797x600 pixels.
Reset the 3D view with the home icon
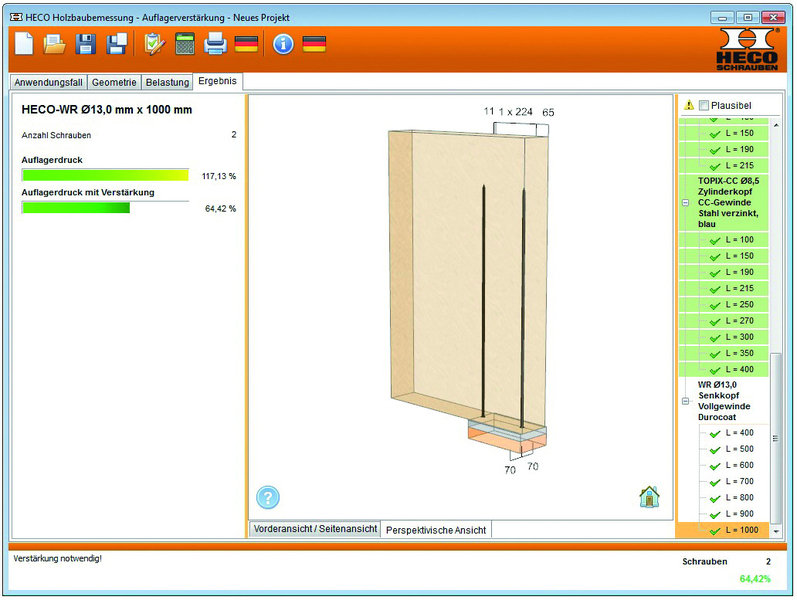650,496
